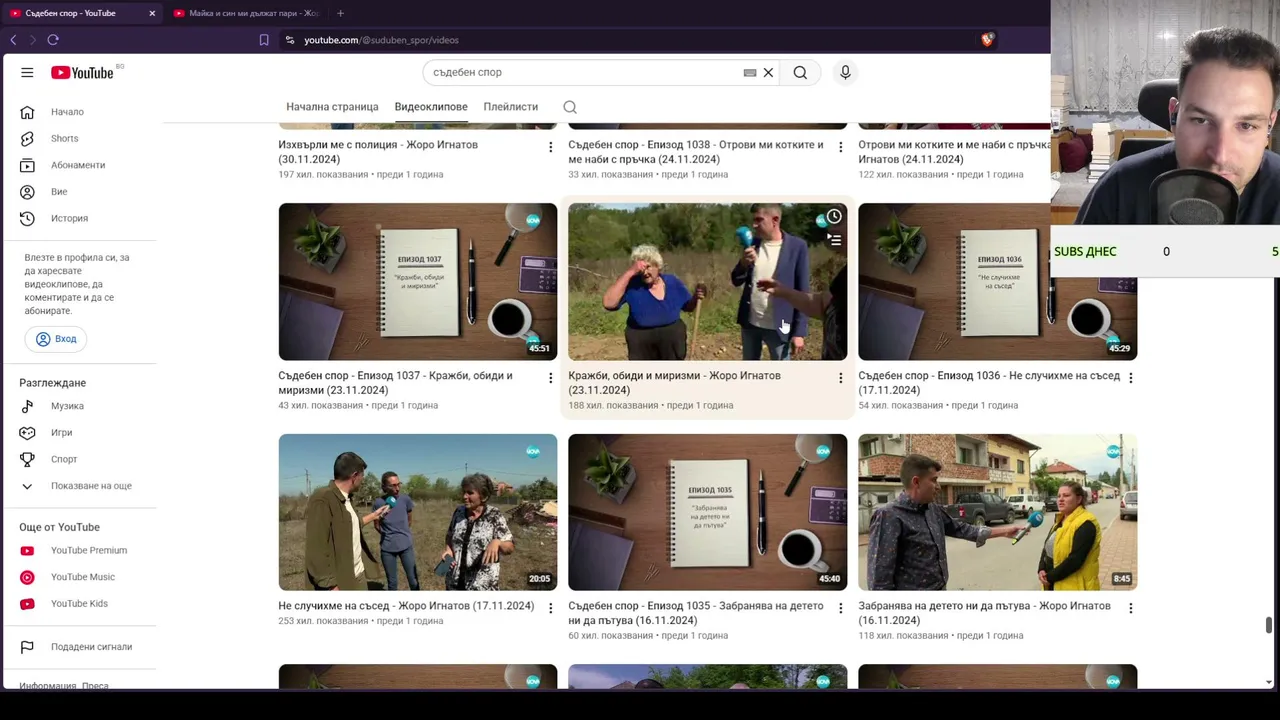Viewport: 1280px width, 720px height.
Task: Open the YouTube guide hamburger menu
Action: click(27, 72)
